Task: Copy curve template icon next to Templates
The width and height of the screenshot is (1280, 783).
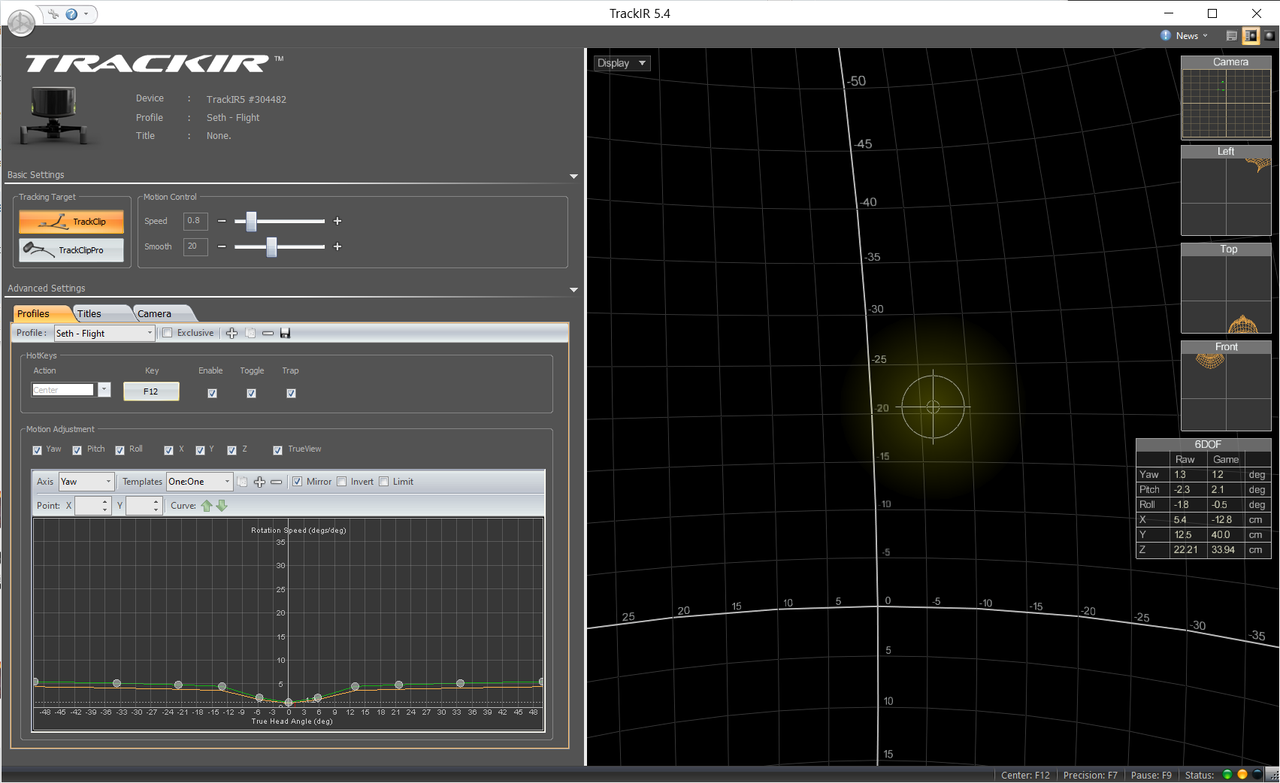Action: coord(243,482)
